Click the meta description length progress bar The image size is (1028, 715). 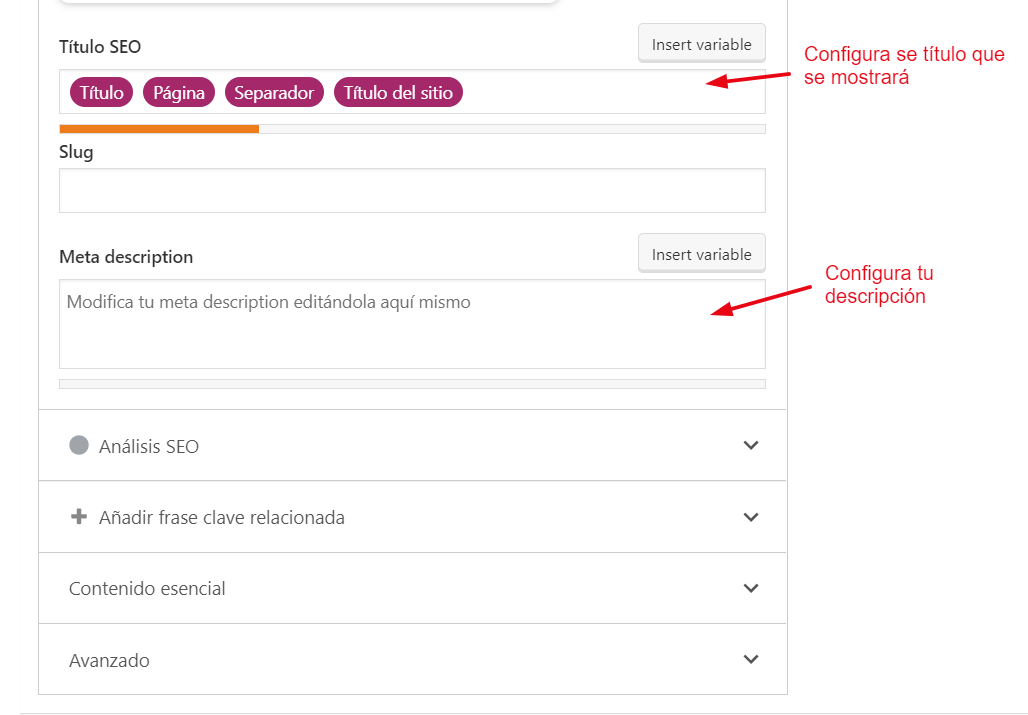pos(412,384)
